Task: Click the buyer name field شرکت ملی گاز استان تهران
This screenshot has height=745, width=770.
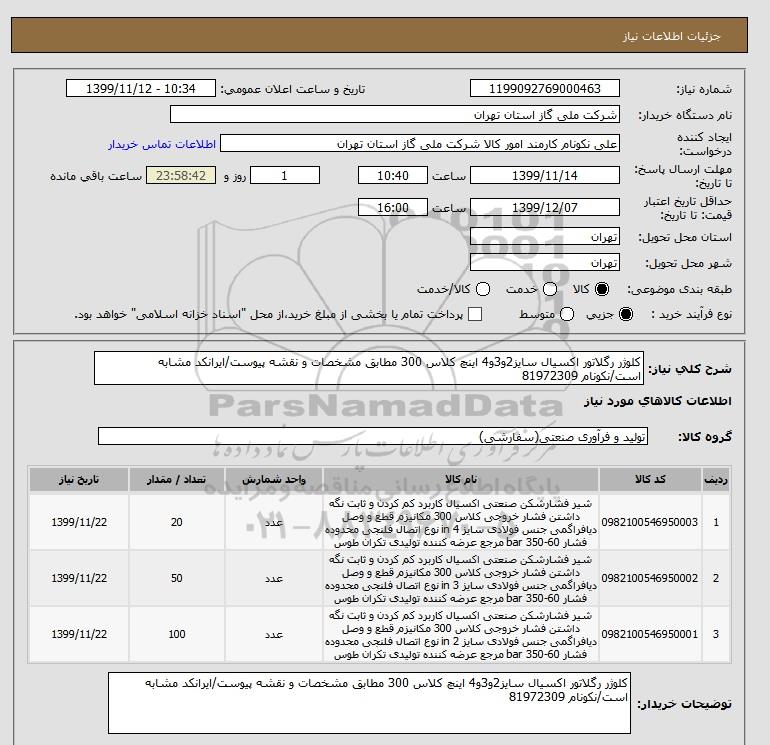Action: point(394,114)
